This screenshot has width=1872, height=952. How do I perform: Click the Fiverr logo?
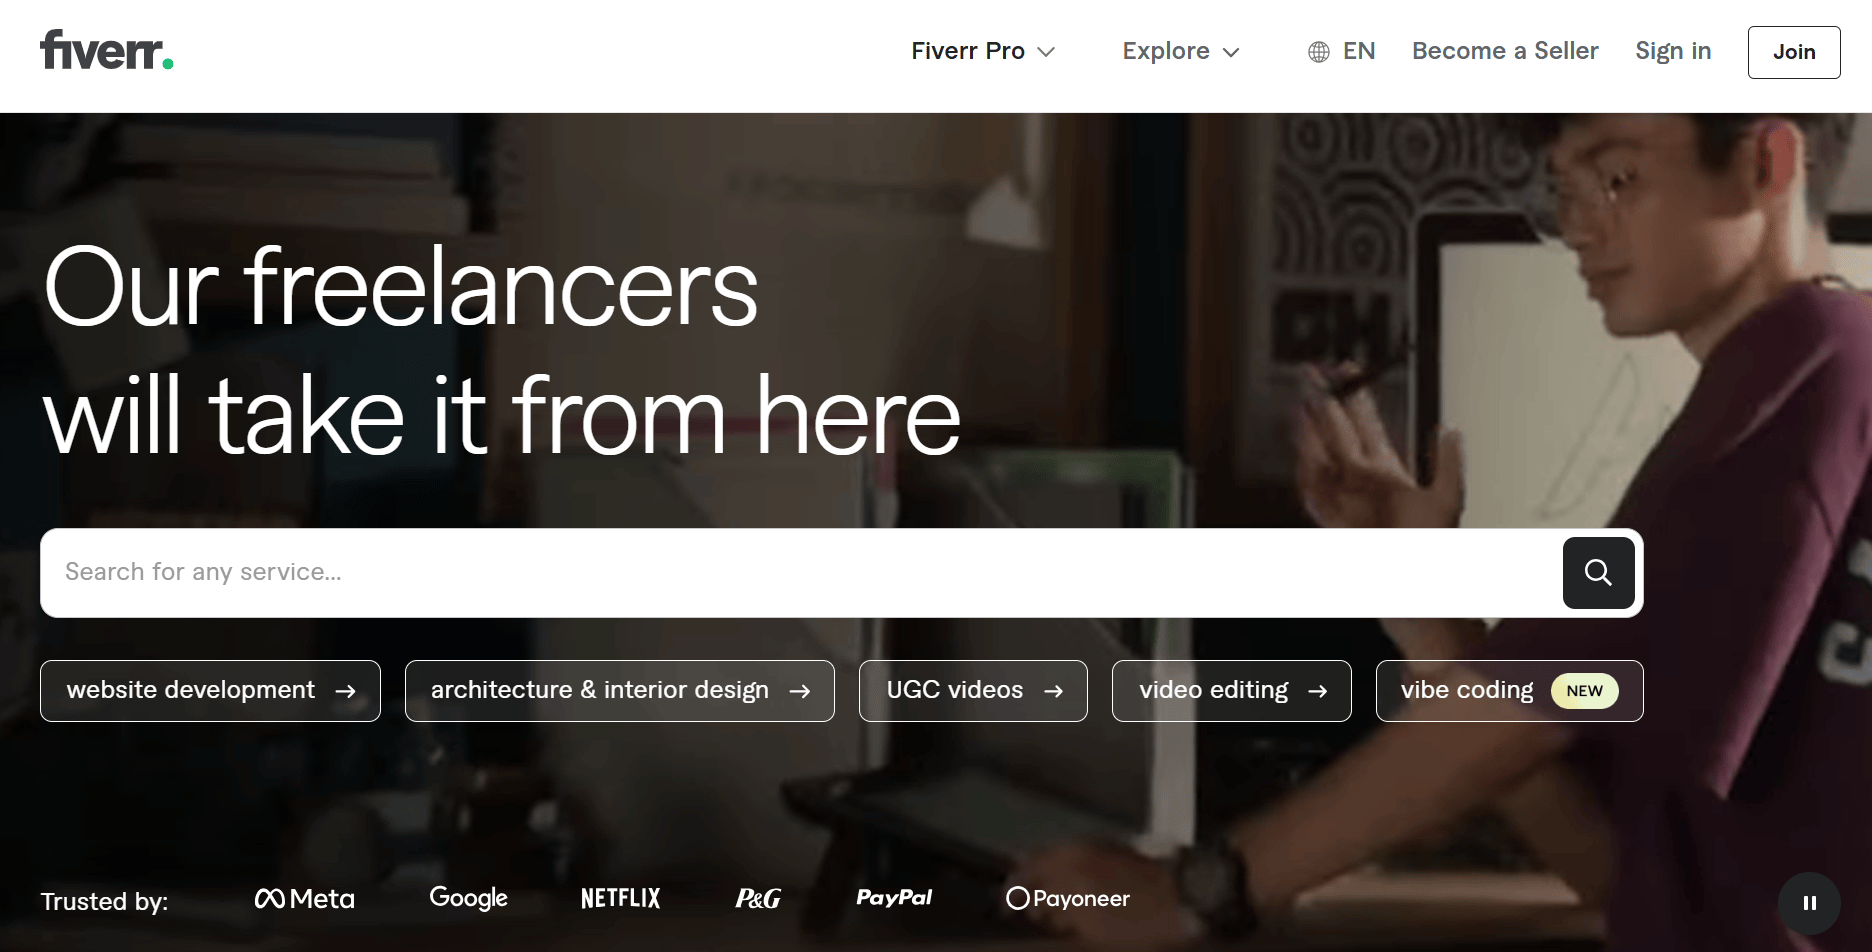click(106, 50)
